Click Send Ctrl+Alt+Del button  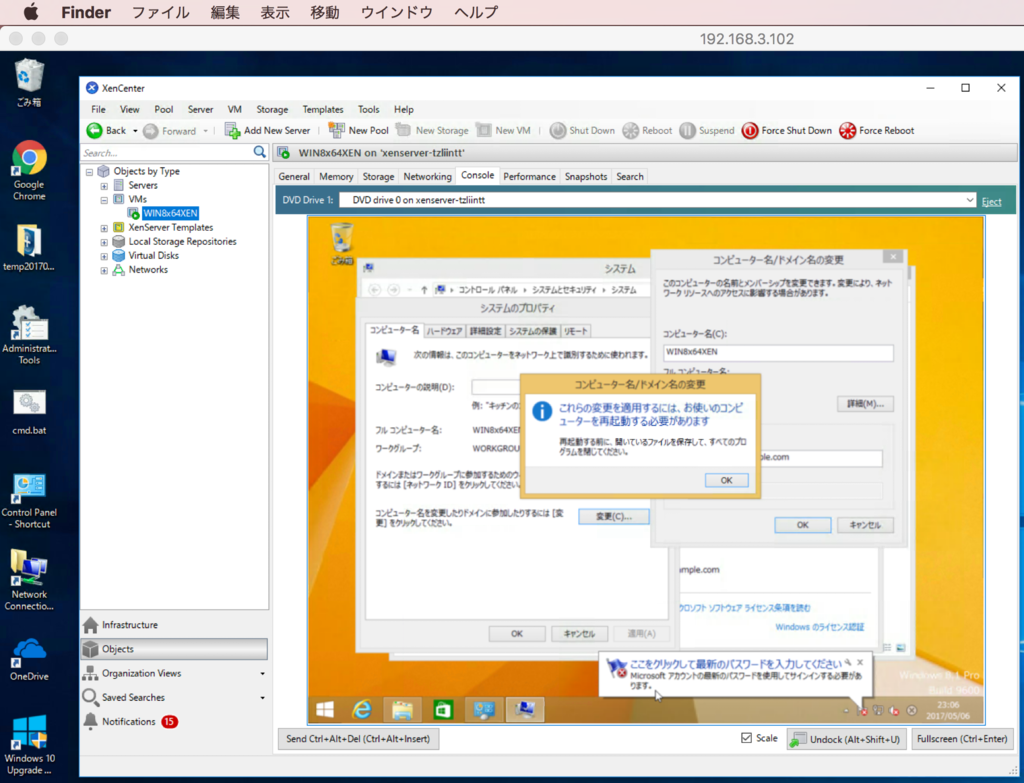tap(358, 739)
